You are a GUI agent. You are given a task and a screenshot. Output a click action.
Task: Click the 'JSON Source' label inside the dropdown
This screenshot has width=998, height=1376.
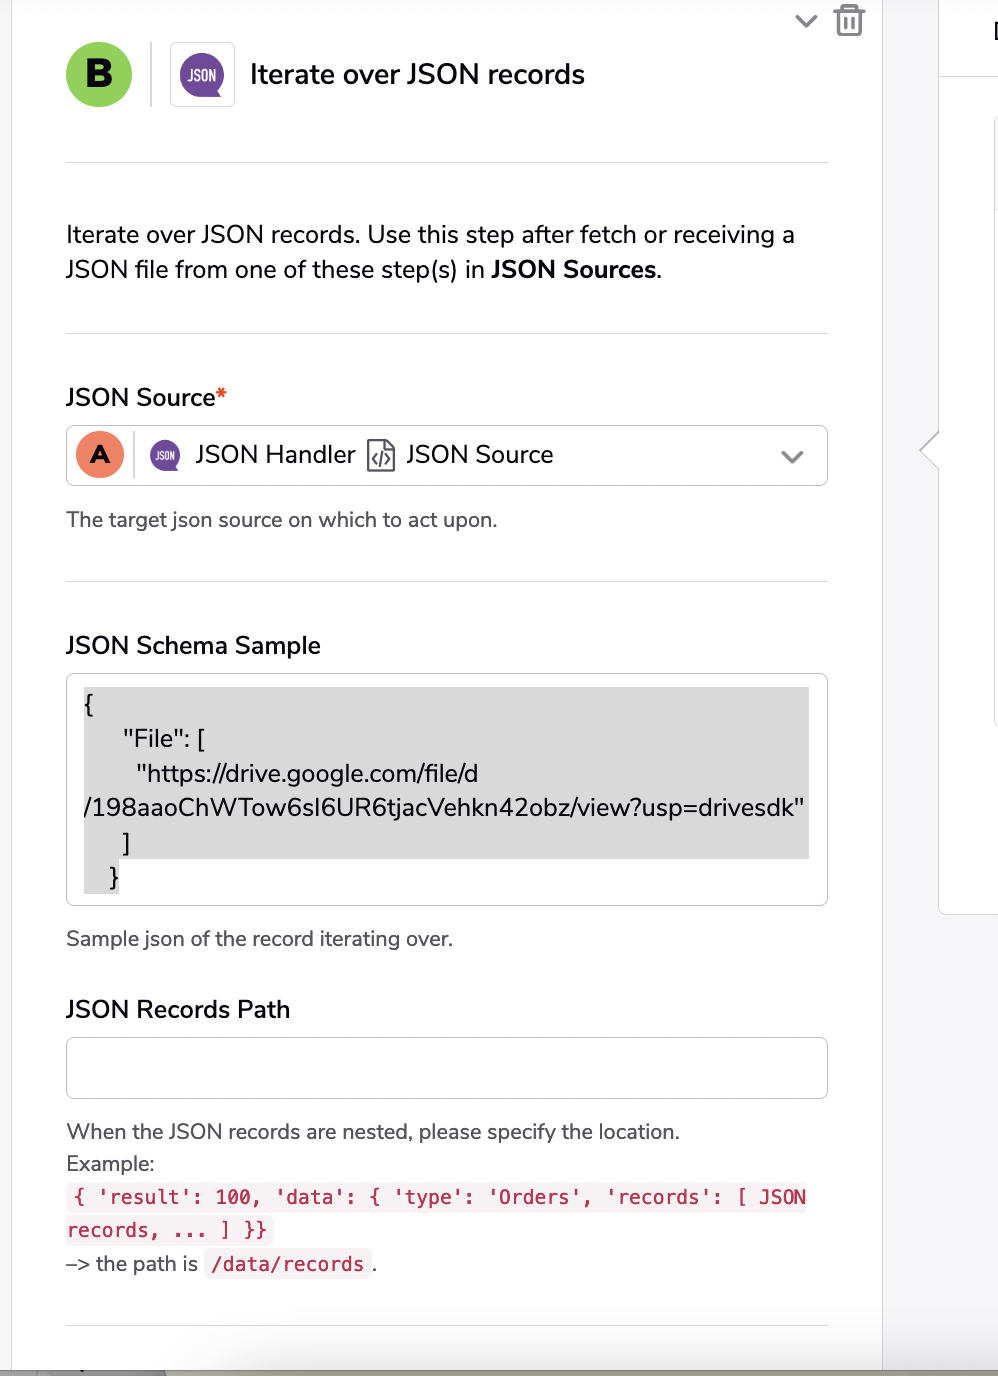click(x=479, y=455)
